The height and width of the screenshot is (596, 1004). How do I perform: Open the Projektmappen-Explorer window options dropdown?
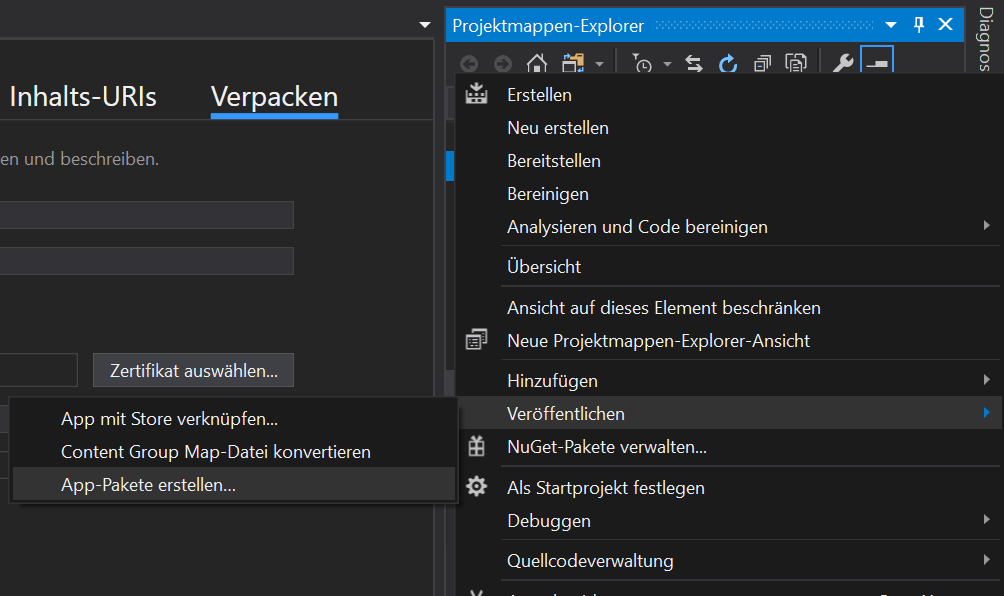coord(891,25)
